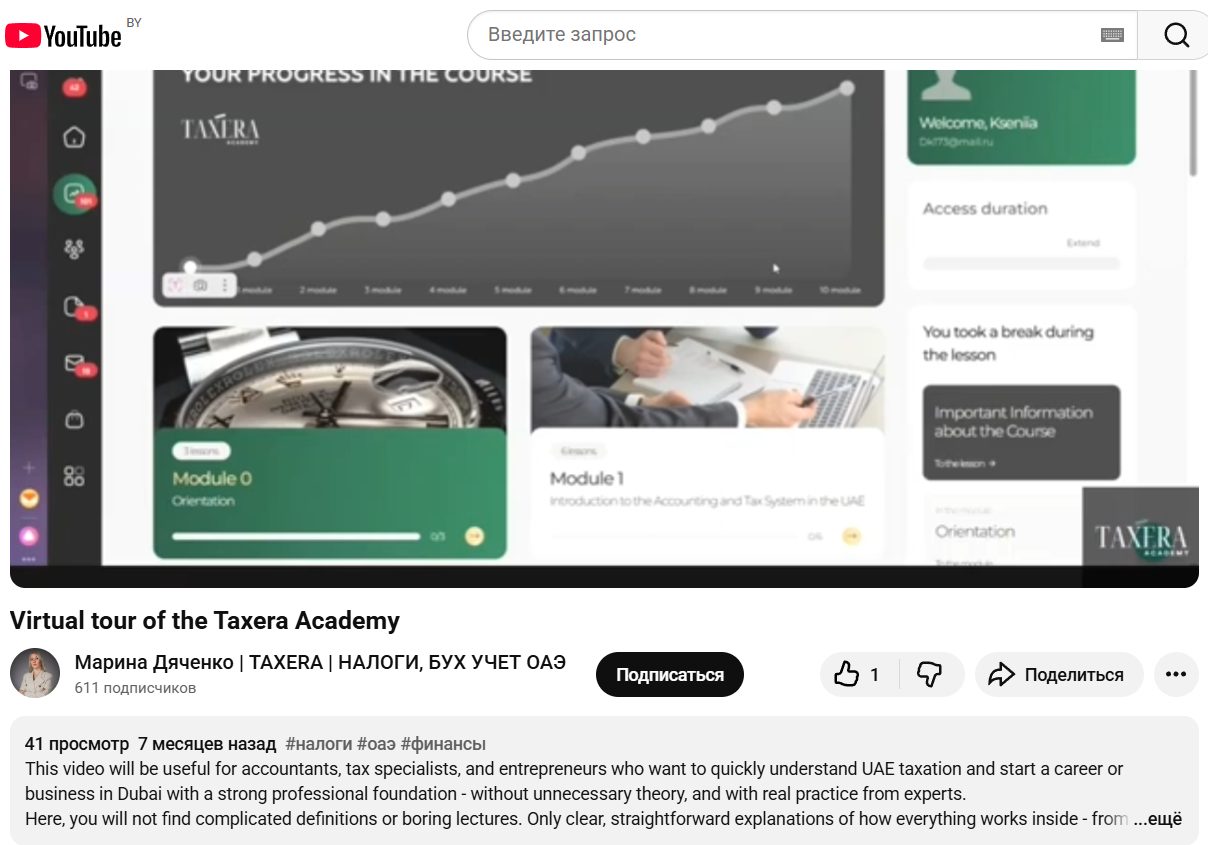Like the video with thumbs up
The image size is (1208, 845).
860,675
